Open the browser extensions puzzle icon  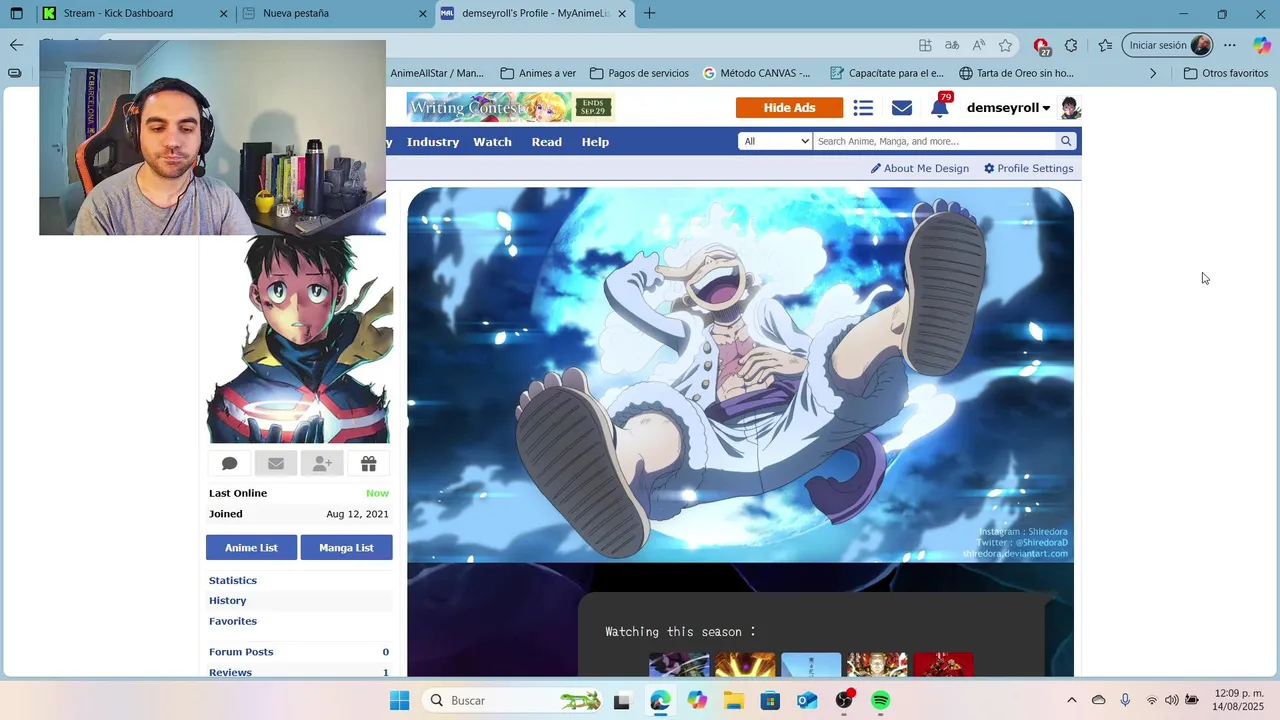(1071, 45)
